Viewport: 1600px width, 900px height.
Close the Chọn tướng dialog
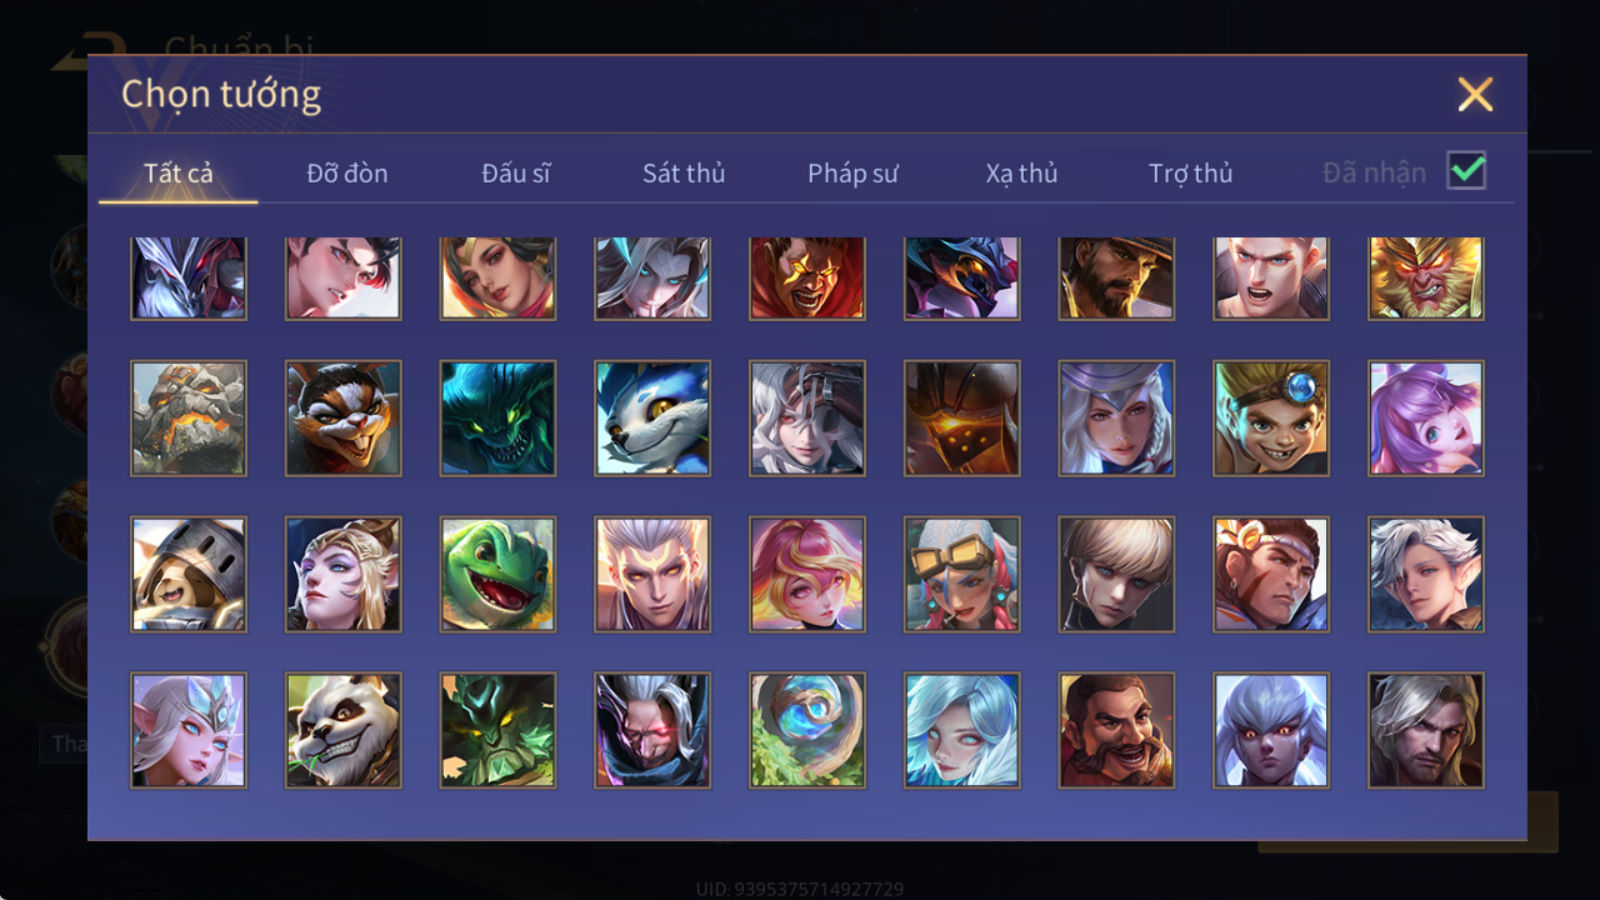pyautogui.click(x=1475, y=94)
